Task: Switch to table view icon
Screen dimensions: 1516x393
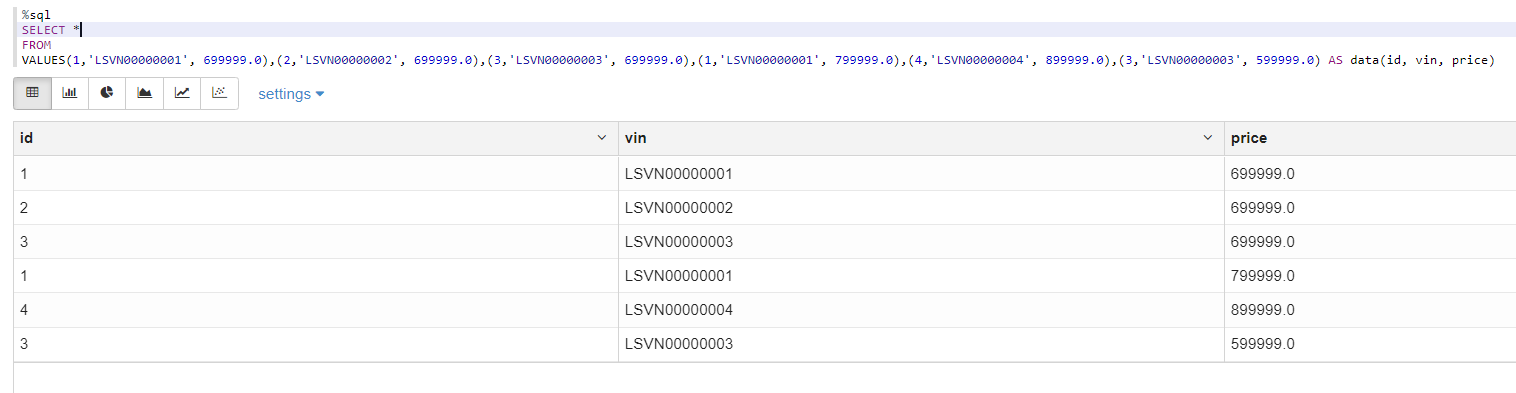Action: 32,93
